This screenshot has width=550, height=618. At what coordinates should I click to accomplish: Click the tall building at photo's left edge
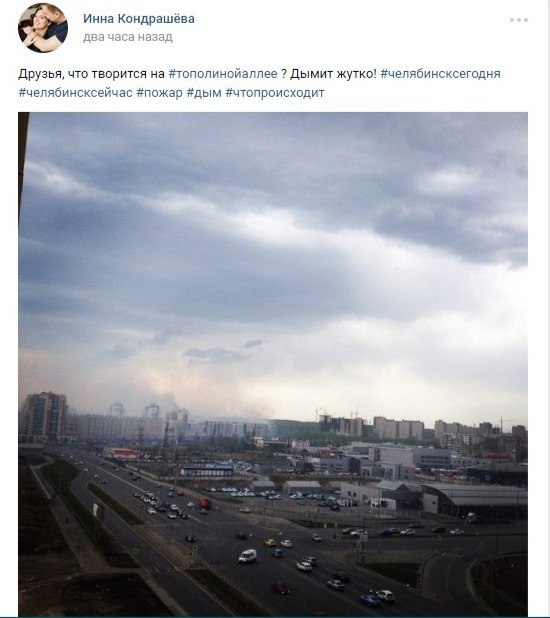[x=43, y=417]
